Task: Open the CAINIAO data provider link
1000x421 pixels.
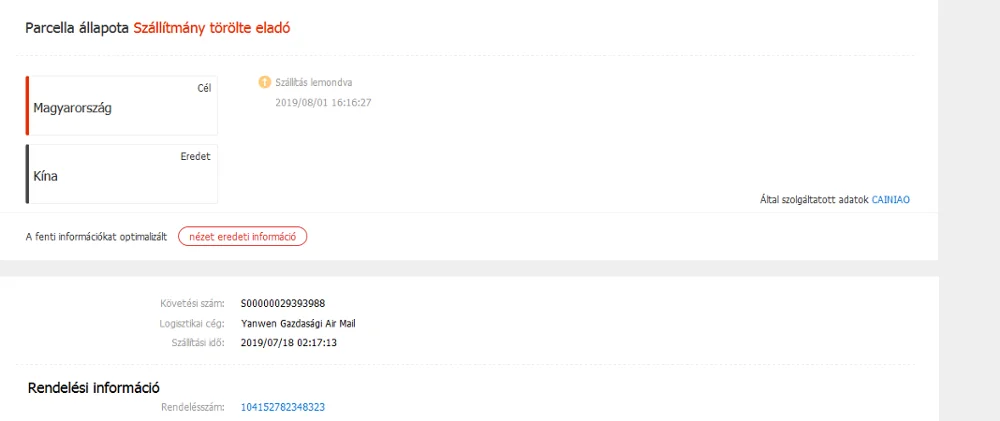Action: [x=890, y=200]
